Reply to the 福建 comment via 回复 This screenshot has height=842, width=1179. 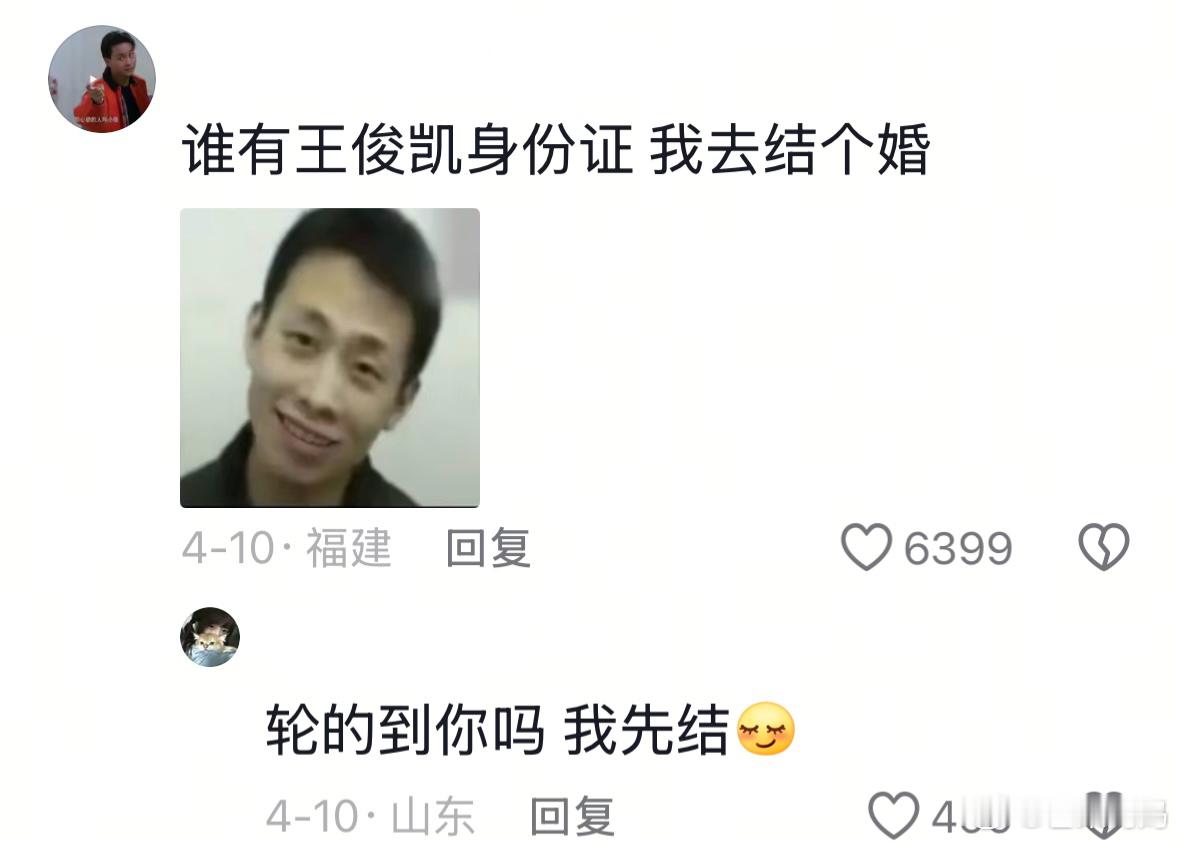click(488, 547)
